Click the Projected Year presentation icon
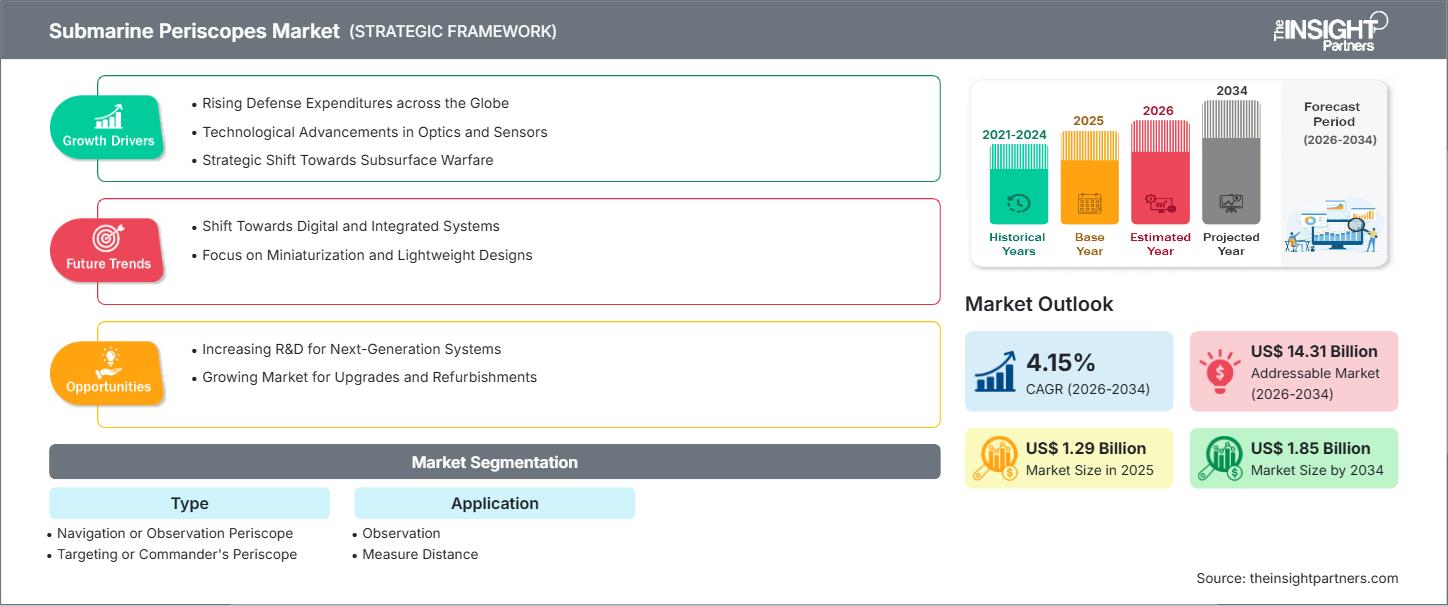 click(x=1231, y=205)
